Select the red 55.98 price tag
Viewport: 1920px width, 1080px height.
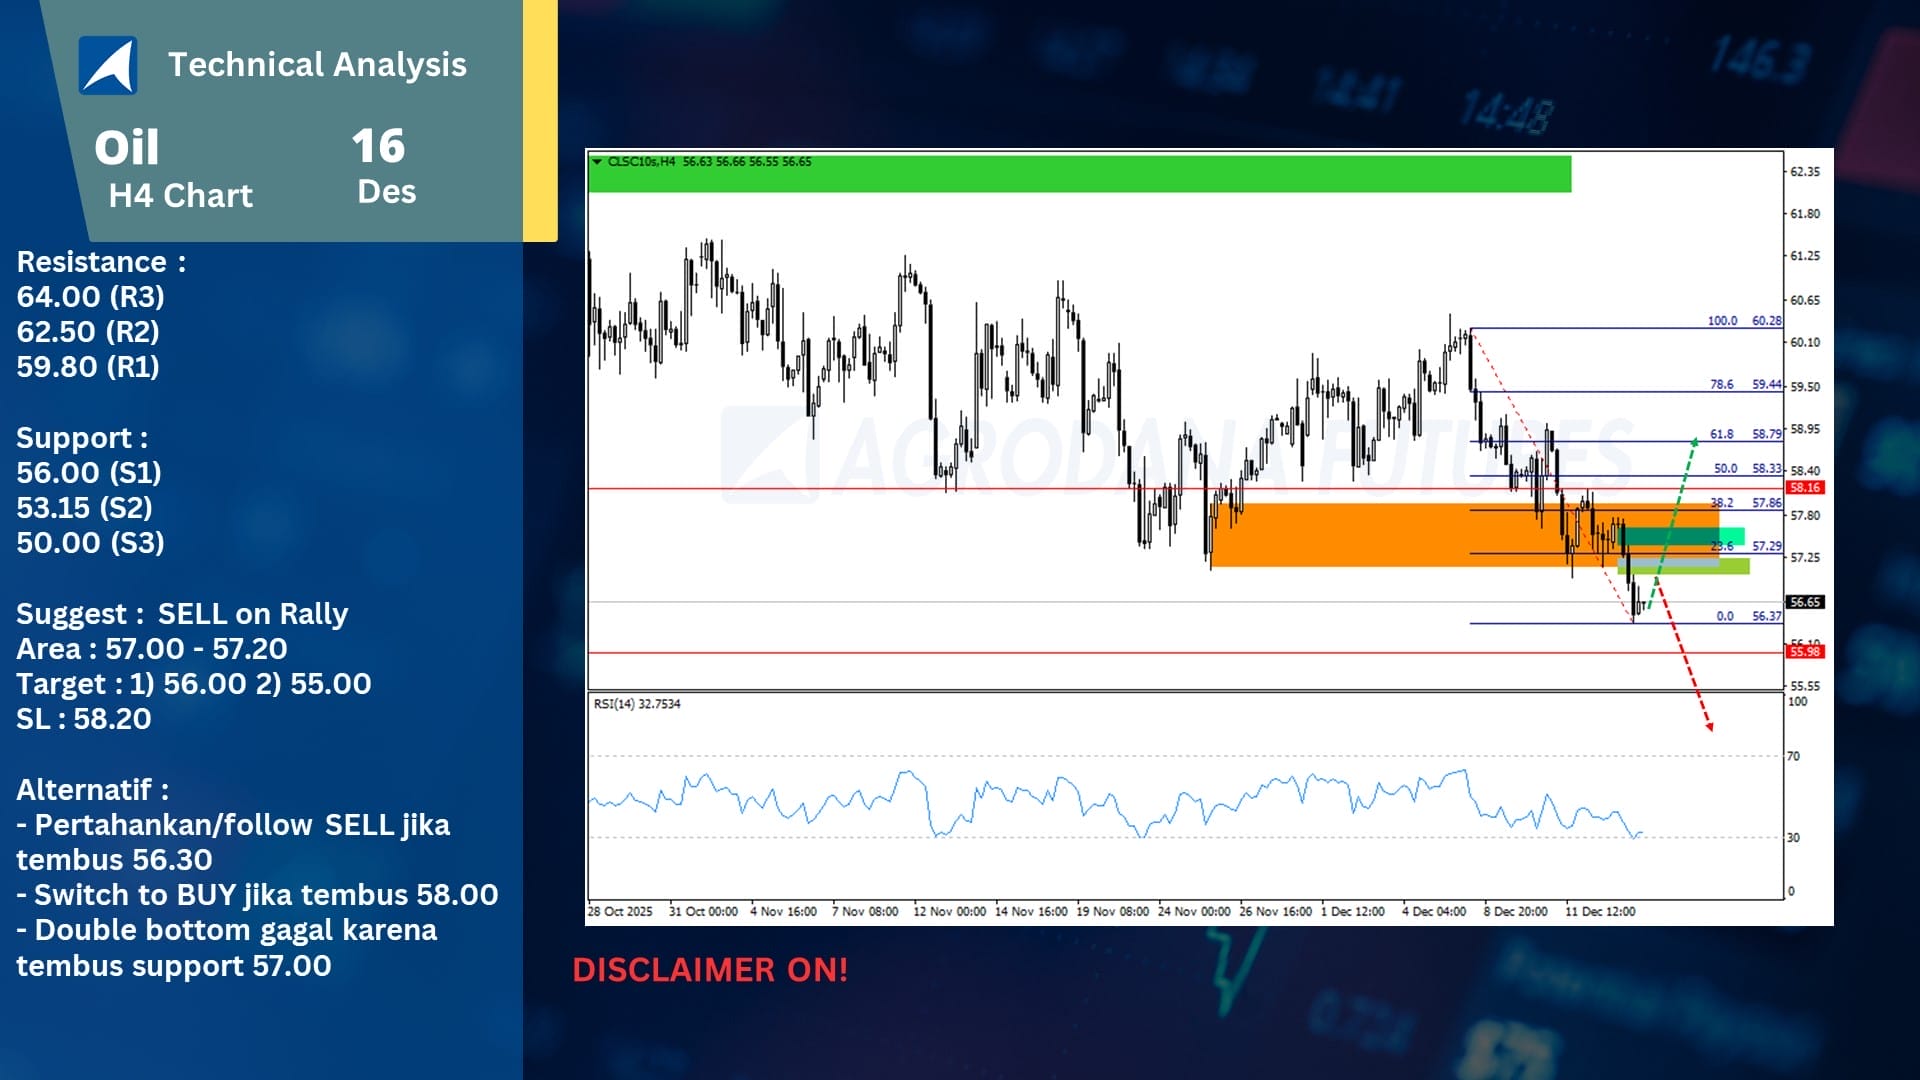click(1805, 652)
